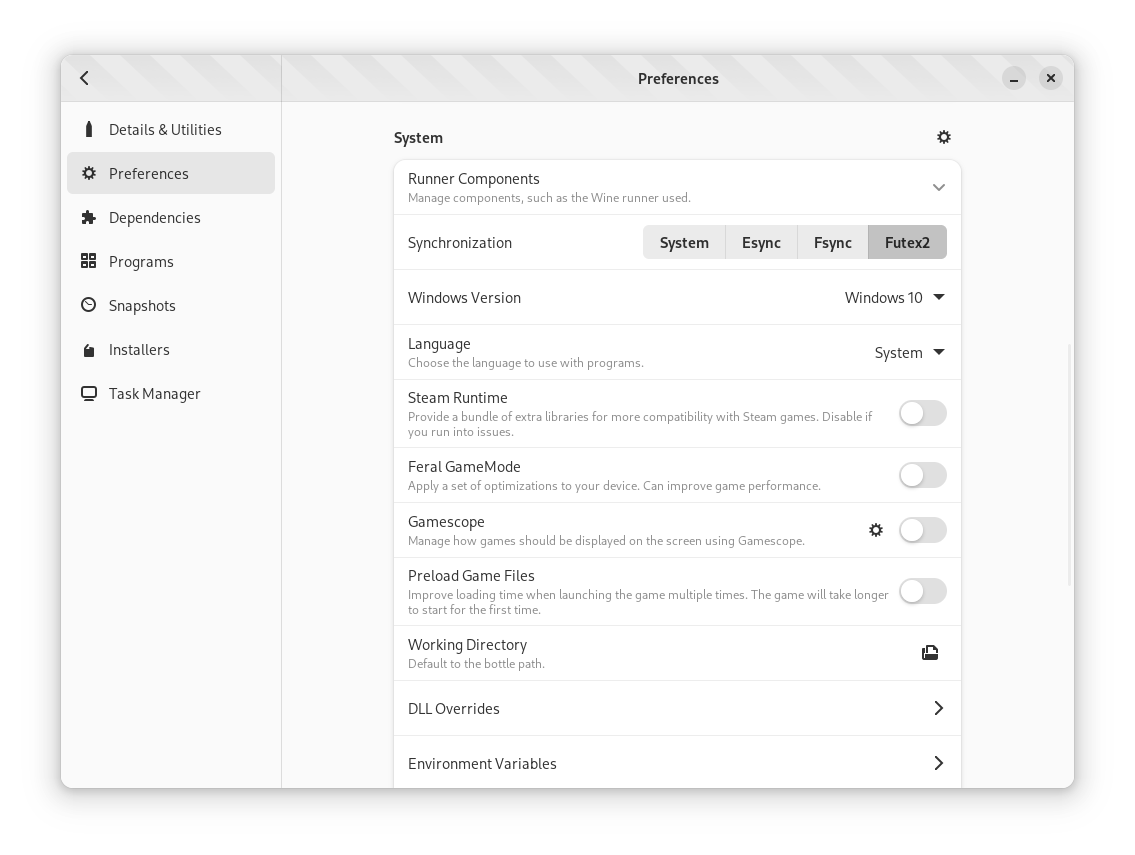Click the Snapshots clock icon
This screenshot has height=855, width=1135.
(89, 305)
